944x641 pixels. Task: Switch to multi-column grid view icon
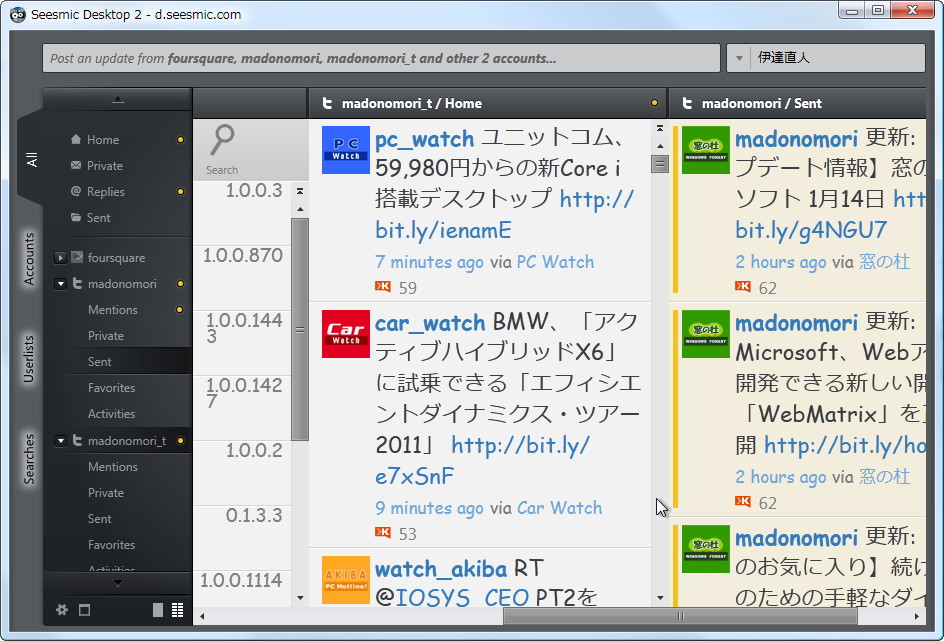pyautogui.click(x=177, y=609)
